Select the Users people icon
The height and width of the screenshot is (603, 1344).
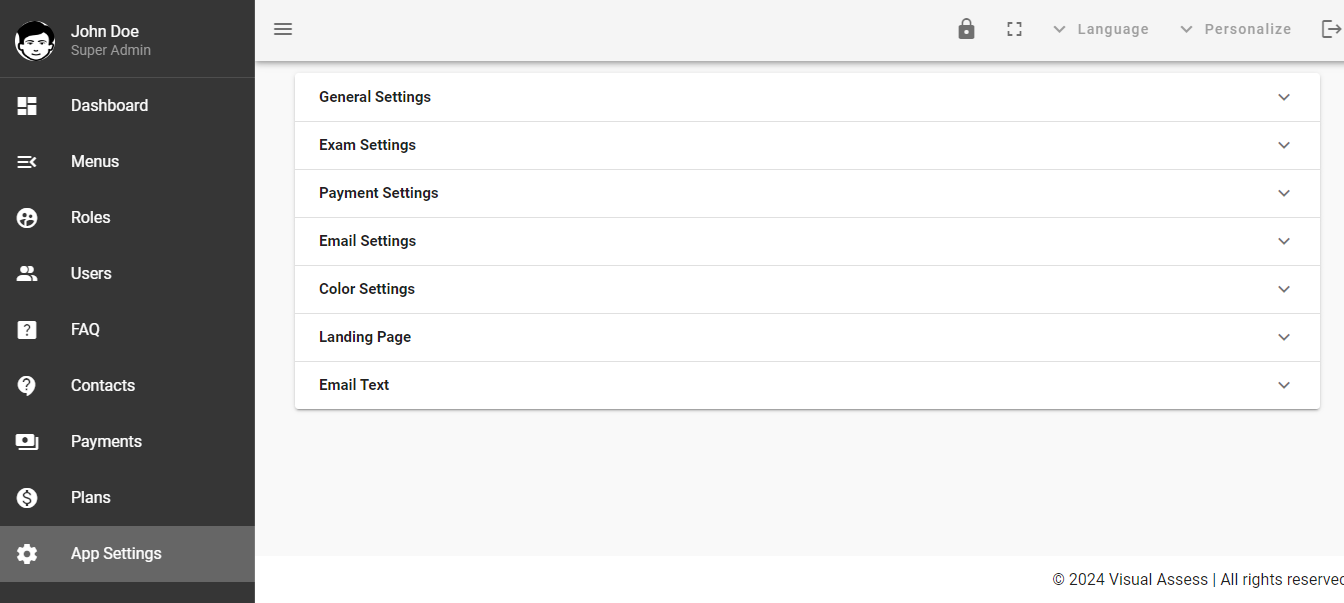(x=27, y=273)
